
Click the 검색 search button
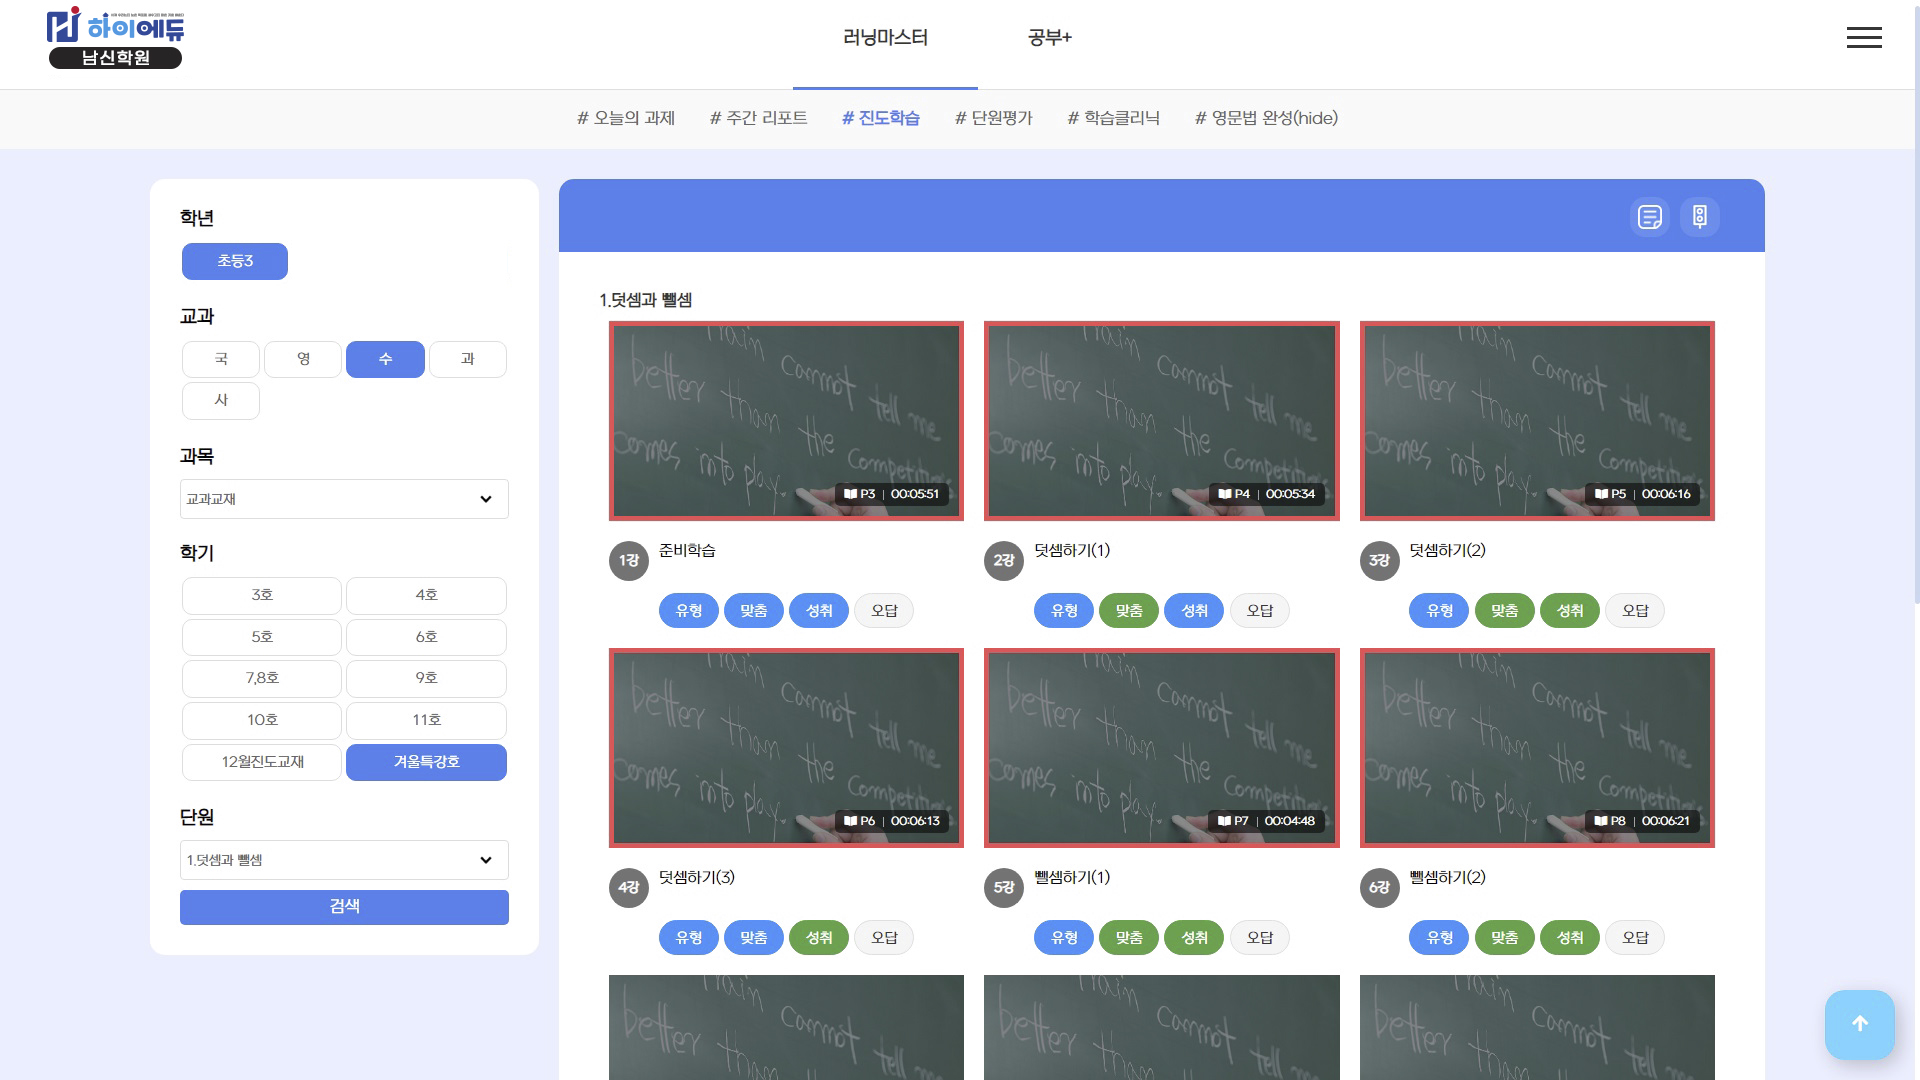(344, 907)
